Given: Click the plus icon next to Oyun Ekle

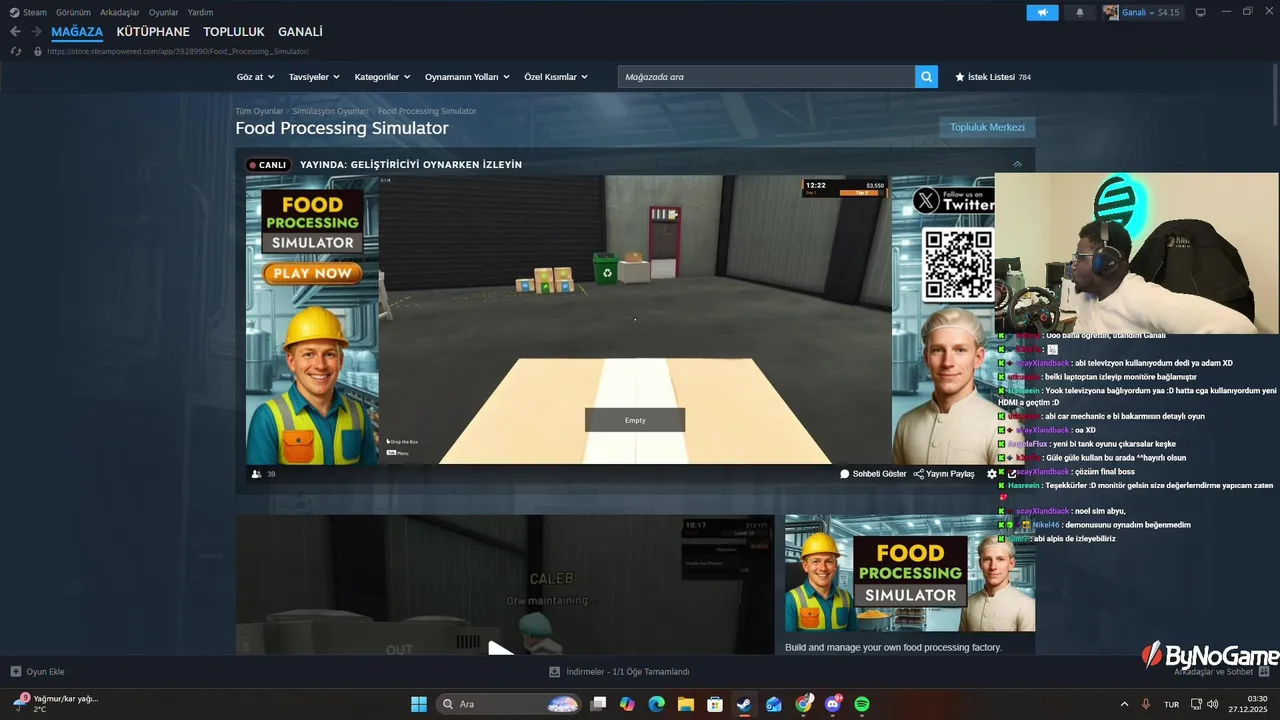Looking at the screenshot, I should click(15, 672).
